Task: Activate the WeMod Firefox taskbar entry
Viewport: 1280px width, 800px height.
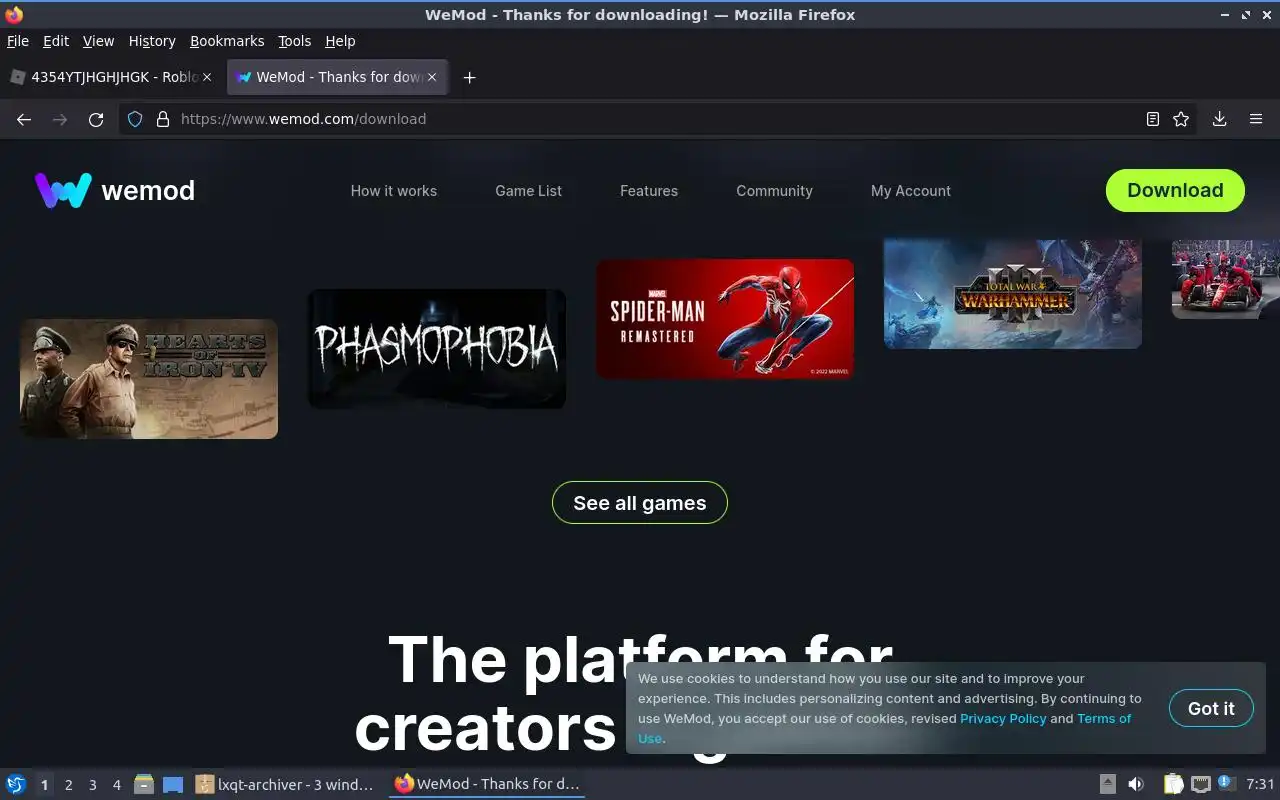Action: [487, 784]
